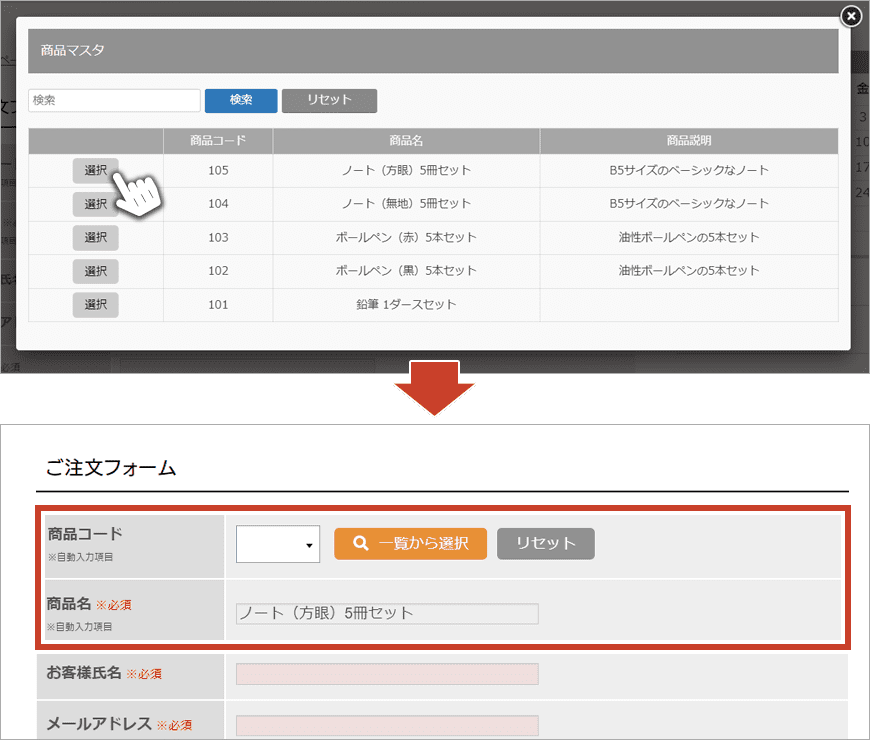Open the 商品コード dropdown in order form
The height and width of the screenshot is (740, 870).
(x=278, y=544)
